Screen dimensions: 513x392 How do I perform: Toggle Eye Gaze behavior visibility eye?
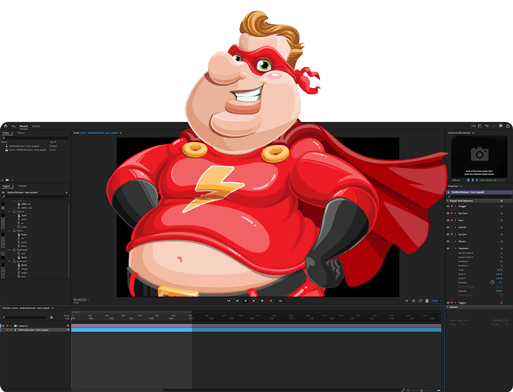(x=448, y=213)
